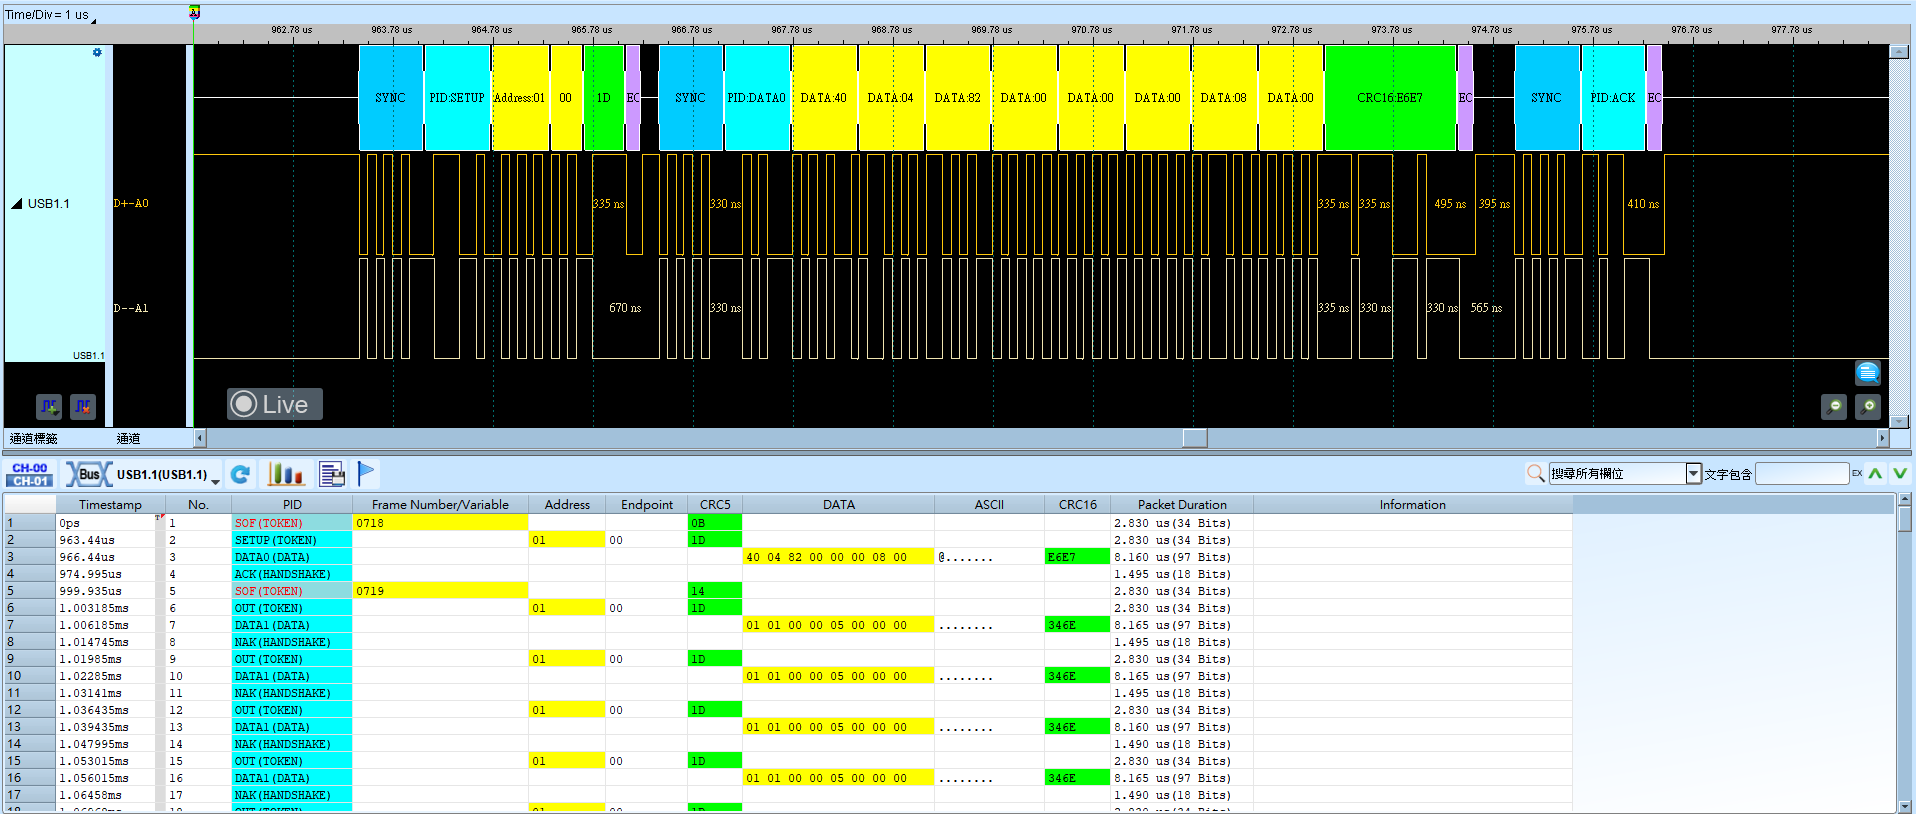Image resolution: width=1916 pixels, height=814 pixels.
Task: Click the PID:SETUP decoded block
Action: pyautogui.click(x=457, y=98)
